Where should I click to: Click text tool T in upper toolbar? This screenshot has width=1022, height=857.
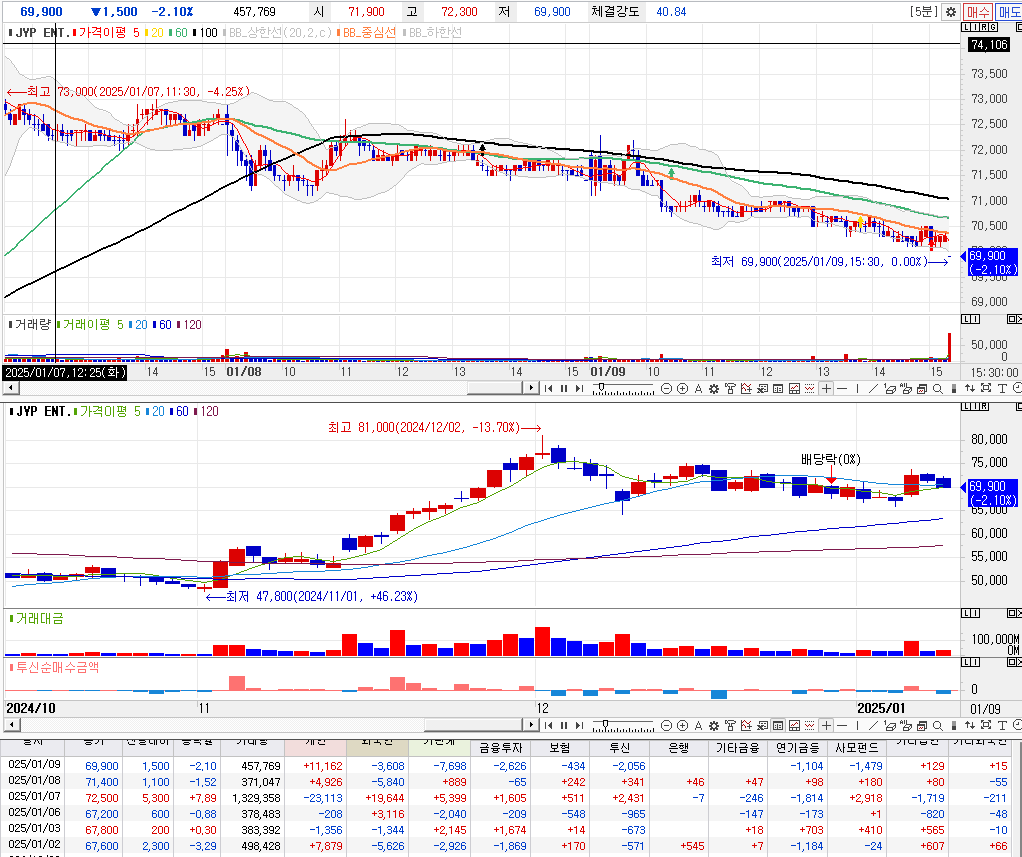click(x=1002, y=388)
